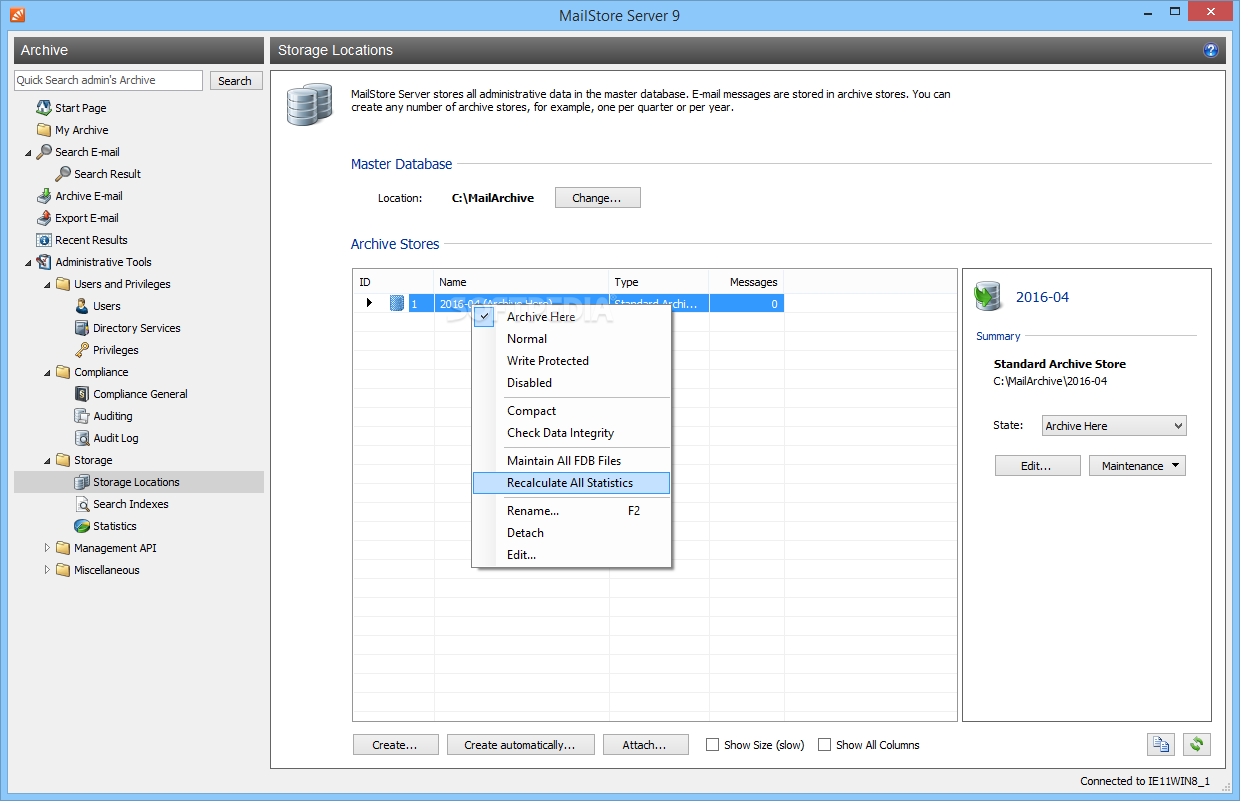Open the State dropdown showing Archive Here

tap(1113, 426)
